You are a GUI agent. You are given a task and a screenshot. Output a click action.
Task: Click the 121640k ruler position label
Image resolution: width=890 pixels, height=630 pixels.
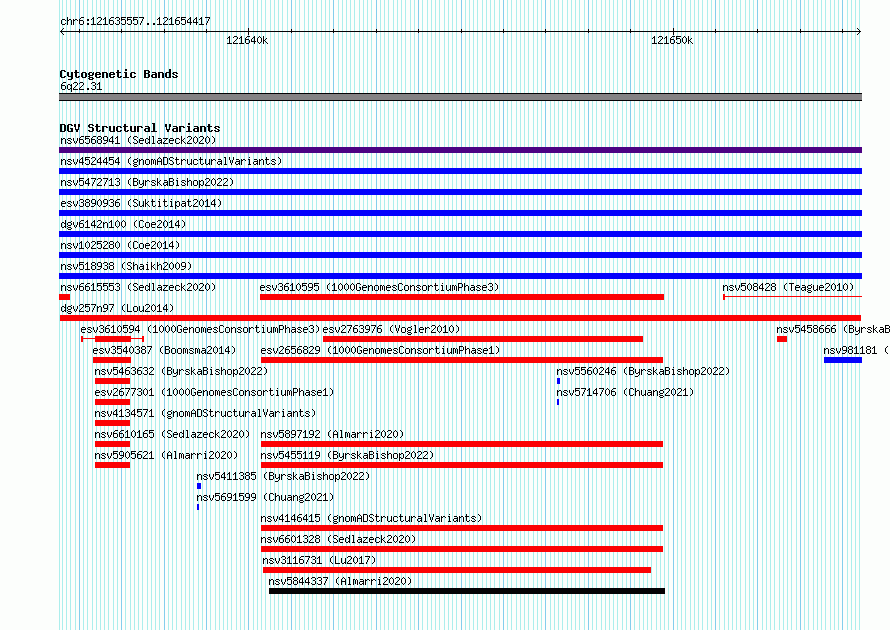[x=247, y=40]
